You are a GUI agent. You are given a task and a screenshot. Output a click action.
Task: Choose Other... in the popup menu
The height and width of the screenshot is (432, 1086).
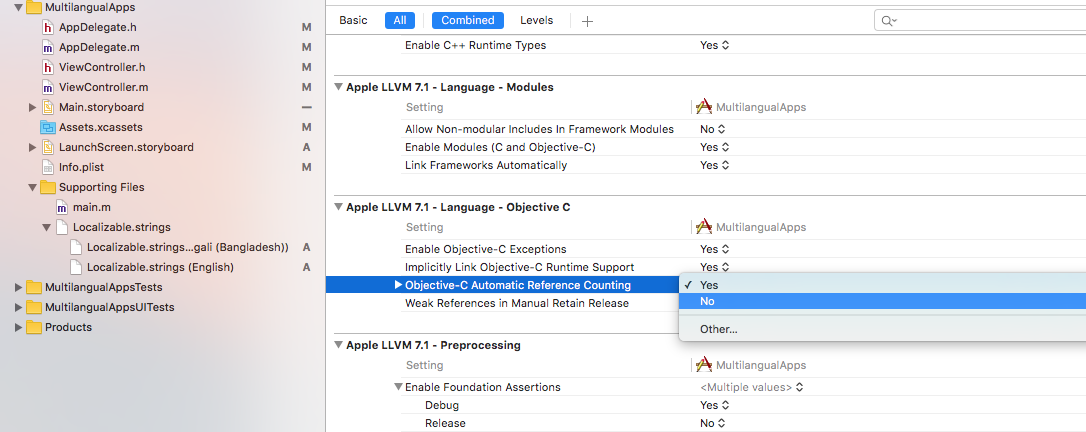point(882,329)
